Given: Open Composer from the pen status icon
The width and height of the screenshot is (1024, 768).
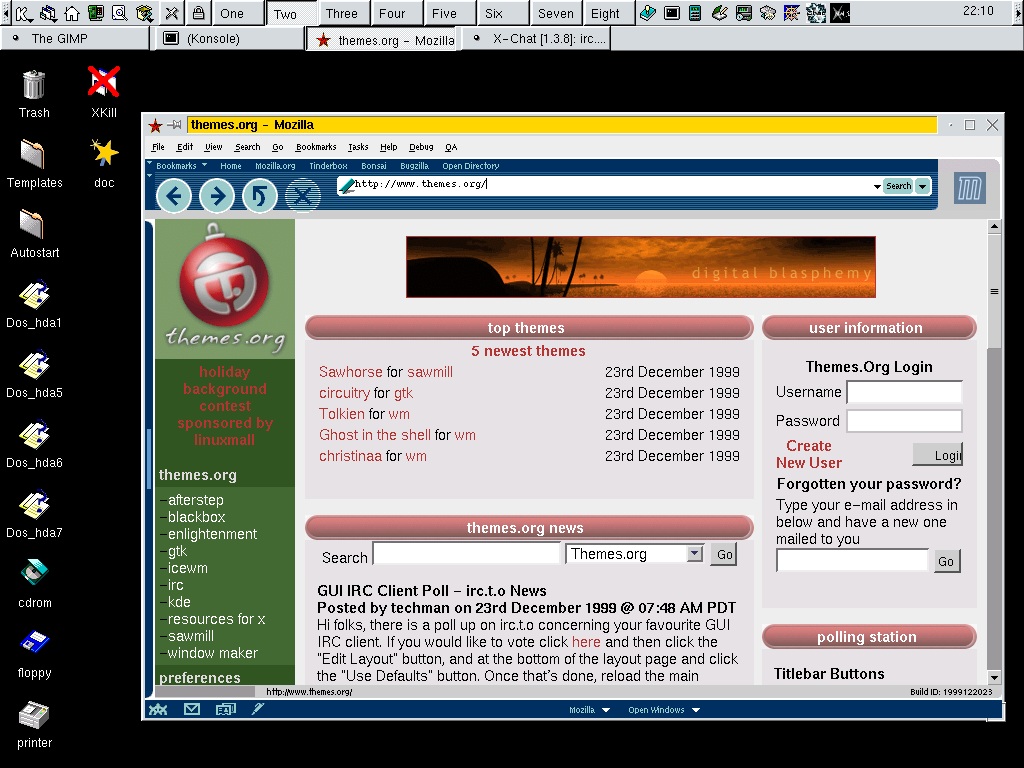Looking at the screenshot, I should pos(258,709).
